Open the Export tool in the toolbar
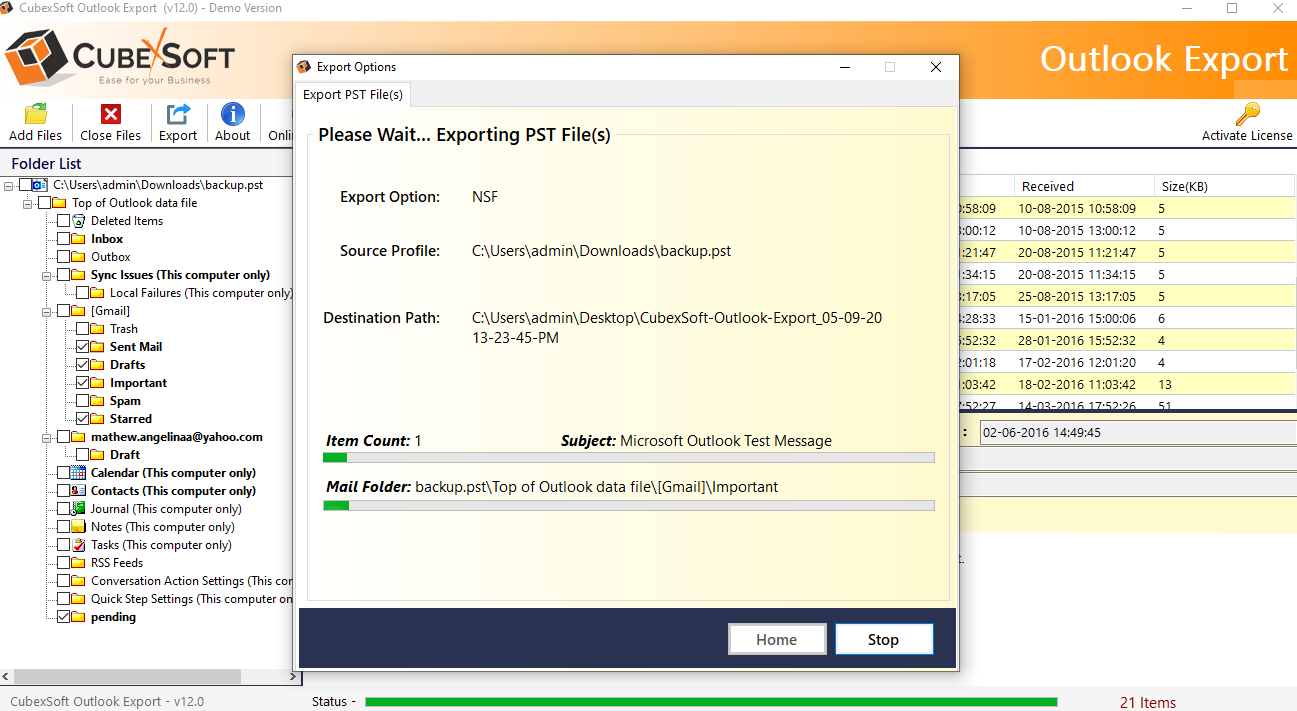 click(178, 114)
